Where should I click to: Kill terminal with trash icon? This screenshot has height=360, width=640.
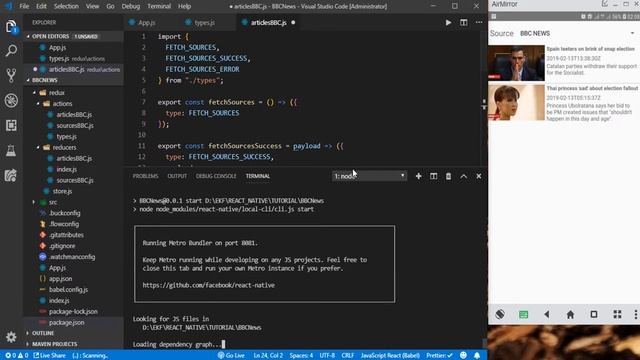tap(448, 176)
